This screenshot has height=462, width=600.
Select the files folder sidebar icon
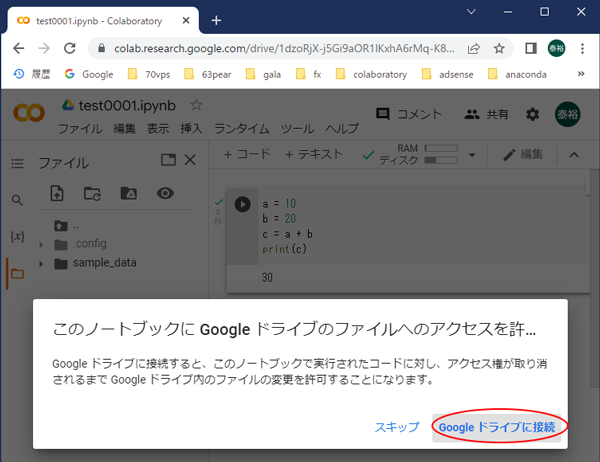click(18, 274)
